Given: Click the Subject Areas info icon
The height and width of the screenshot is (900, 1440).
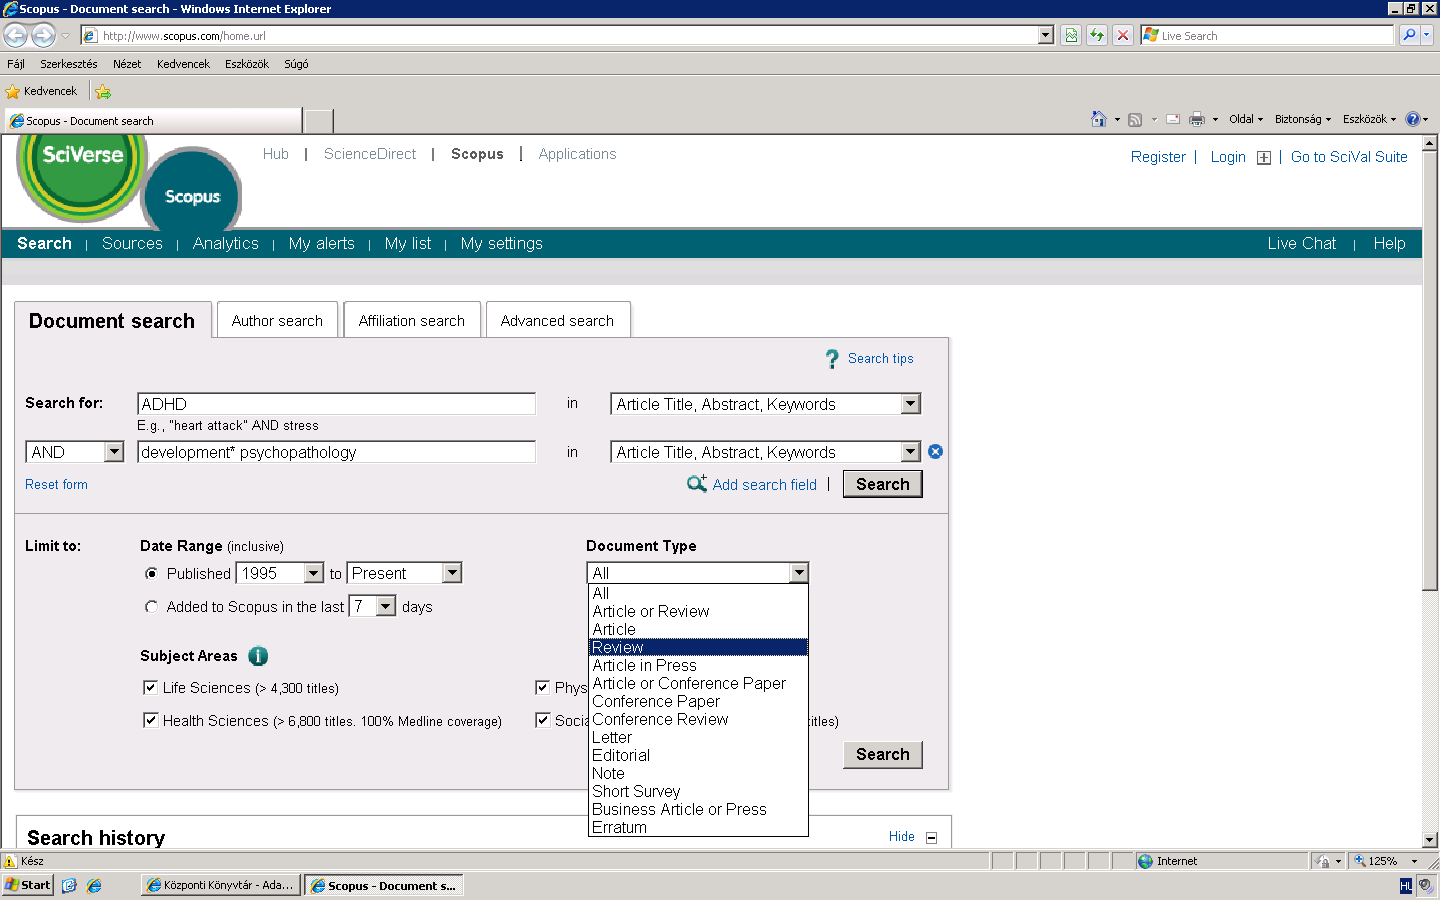Looking at the screenshot, I should [x=258, y=656].
